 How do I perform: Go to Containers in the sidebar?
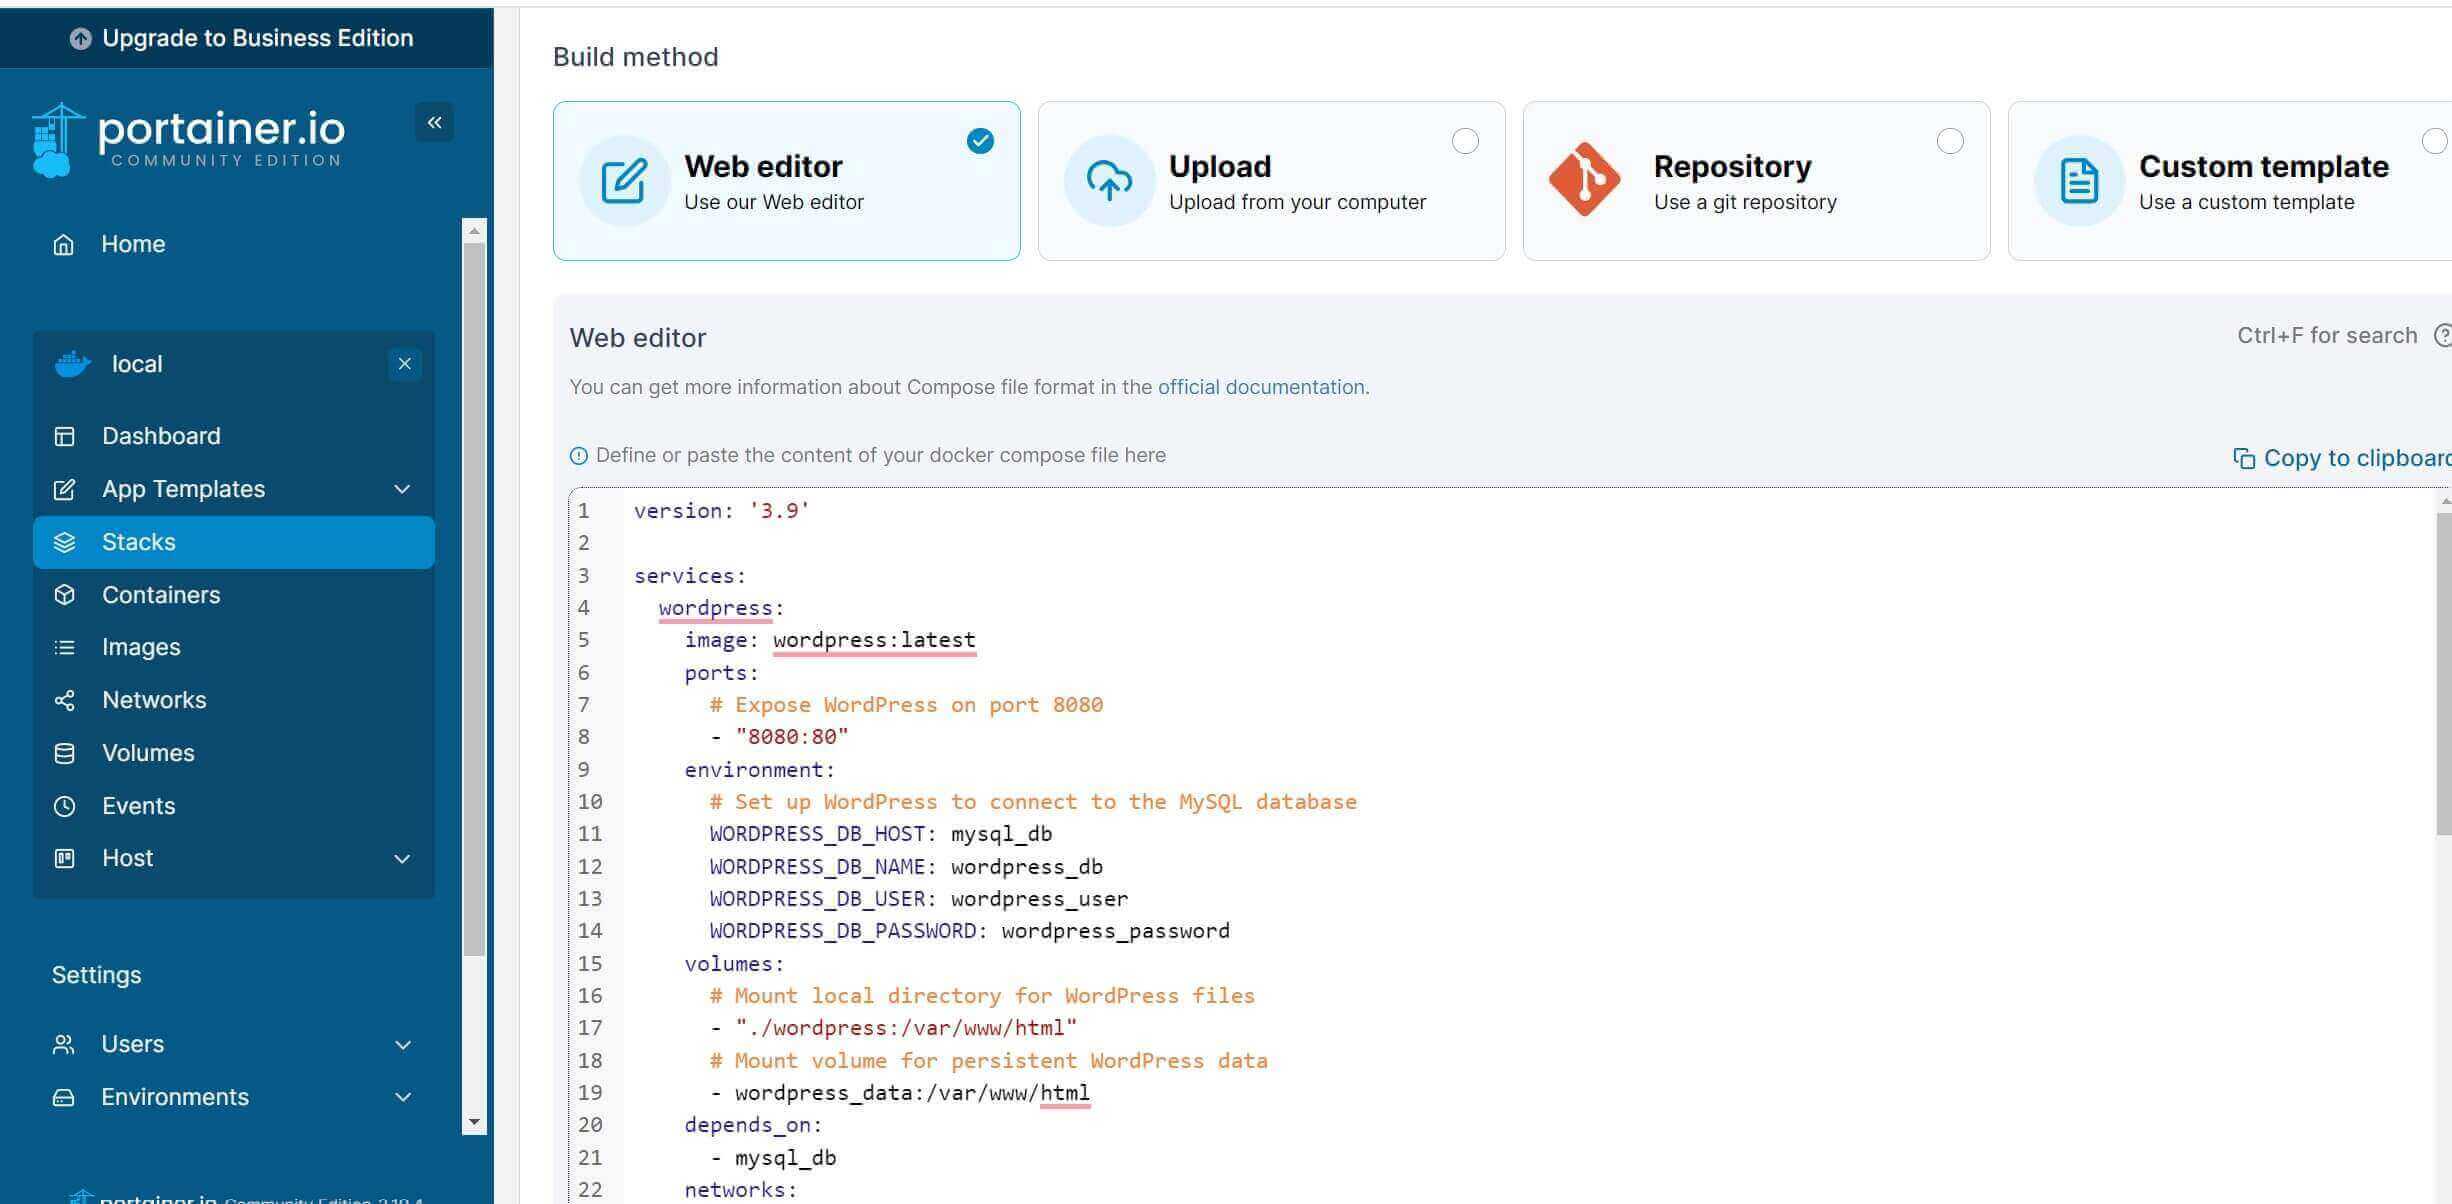click(233, 595)
